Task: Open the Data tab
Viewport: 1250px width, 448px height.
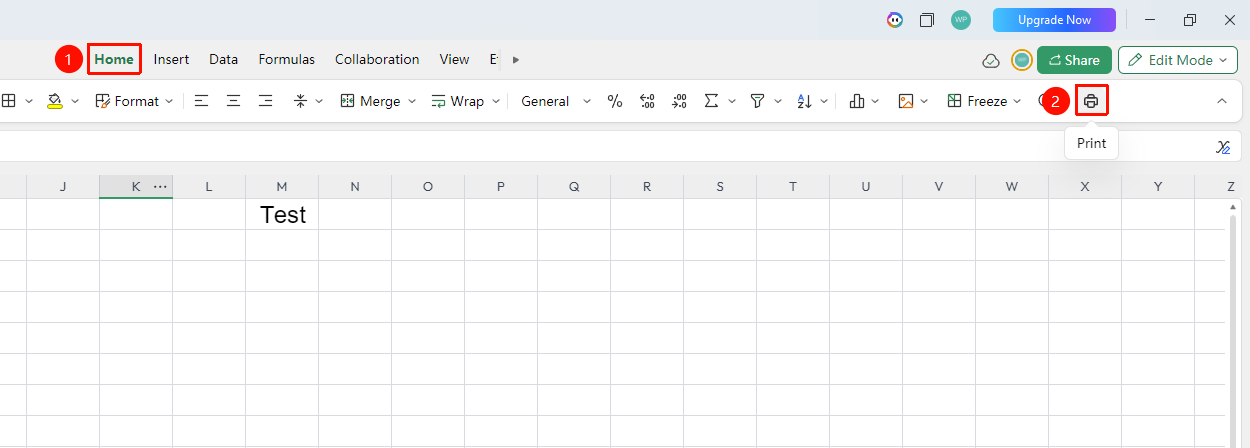Action: (223, 59)
